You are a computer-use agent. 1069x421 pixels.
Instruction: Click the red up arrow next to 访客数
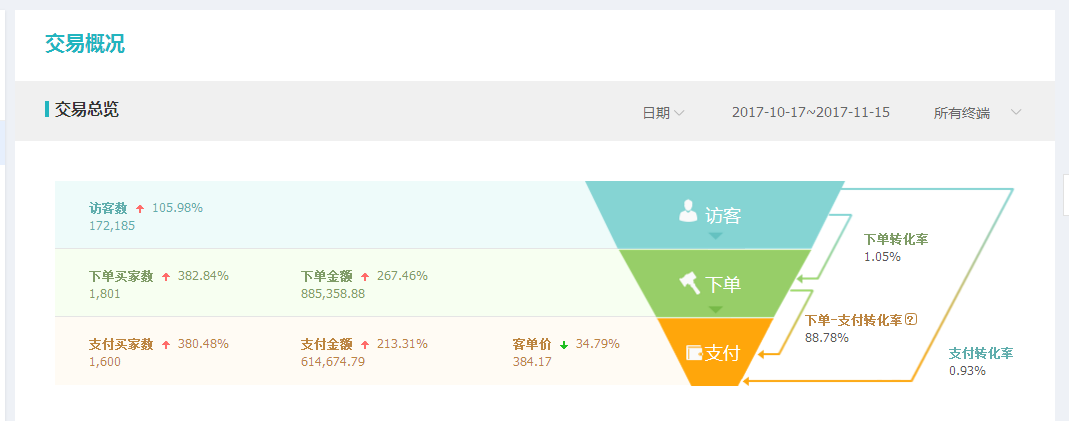click(140, 208)
